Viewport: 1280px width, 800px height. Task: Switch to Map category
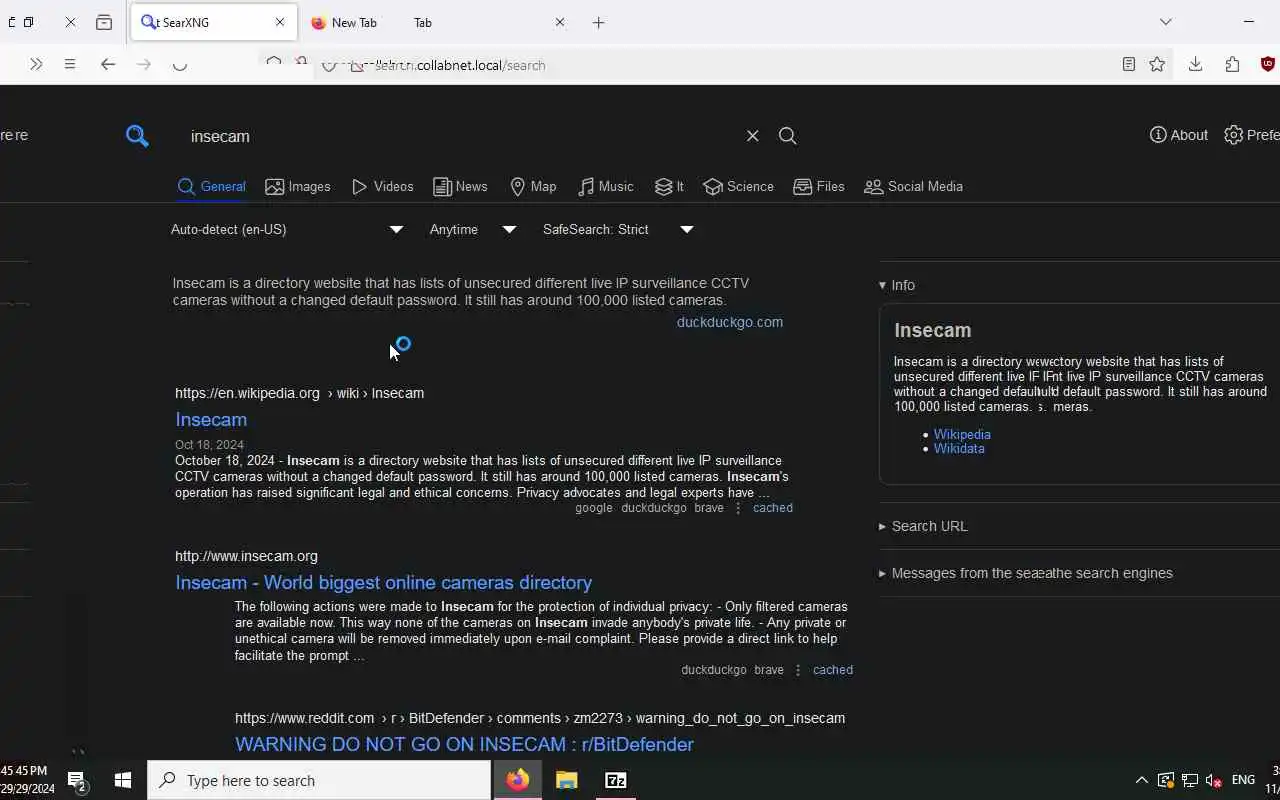coord(533,186)
